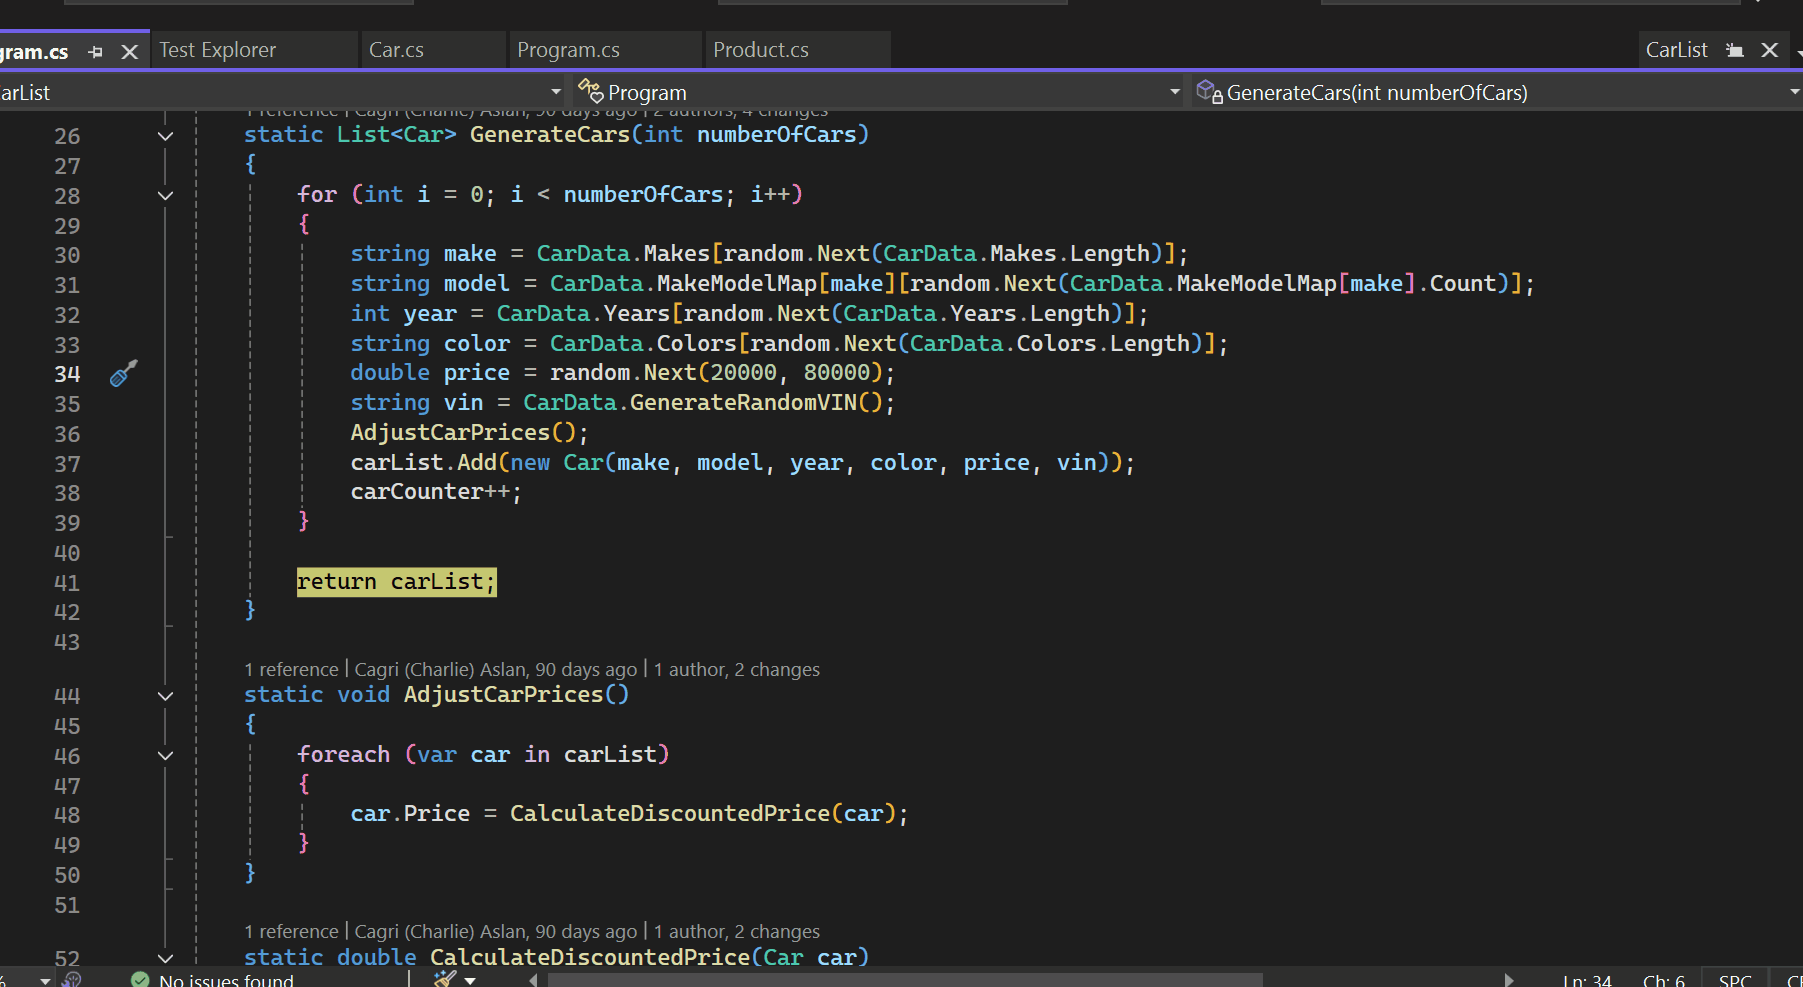Click the Program class icon in navigation bar

tap(590, 92)
